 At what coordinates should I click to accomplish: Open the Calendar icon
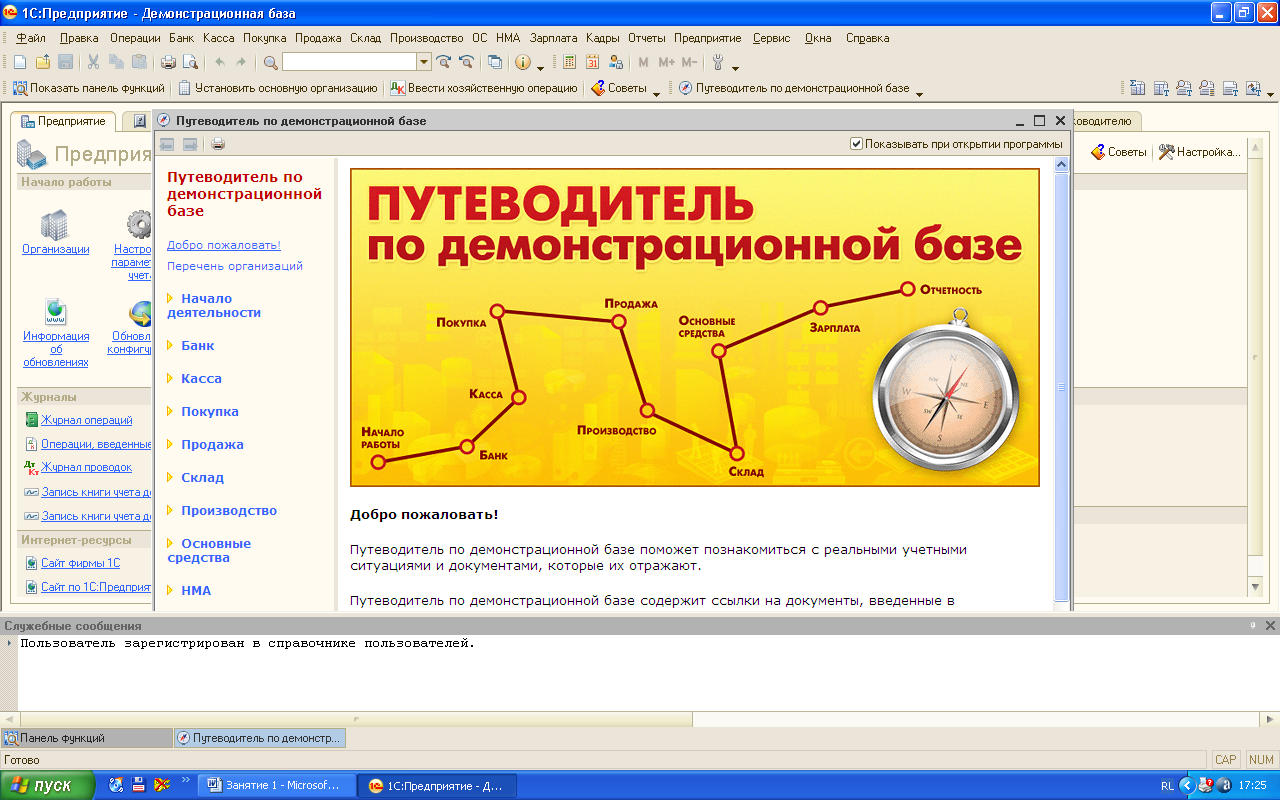click(x=593, y=62)
